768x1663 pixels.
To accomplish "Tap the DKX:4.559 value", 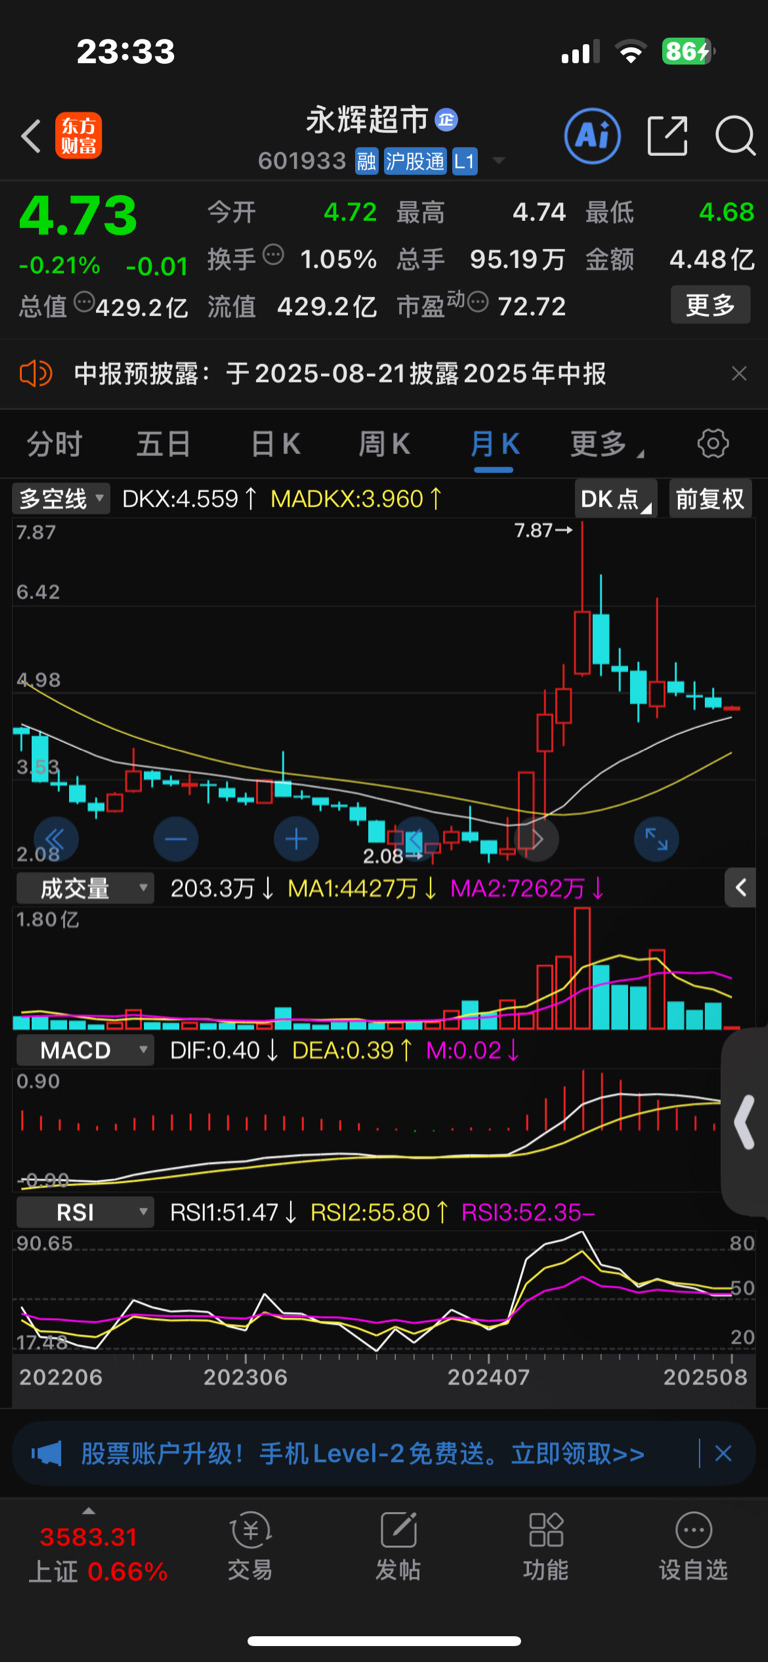I will [189, 498].
